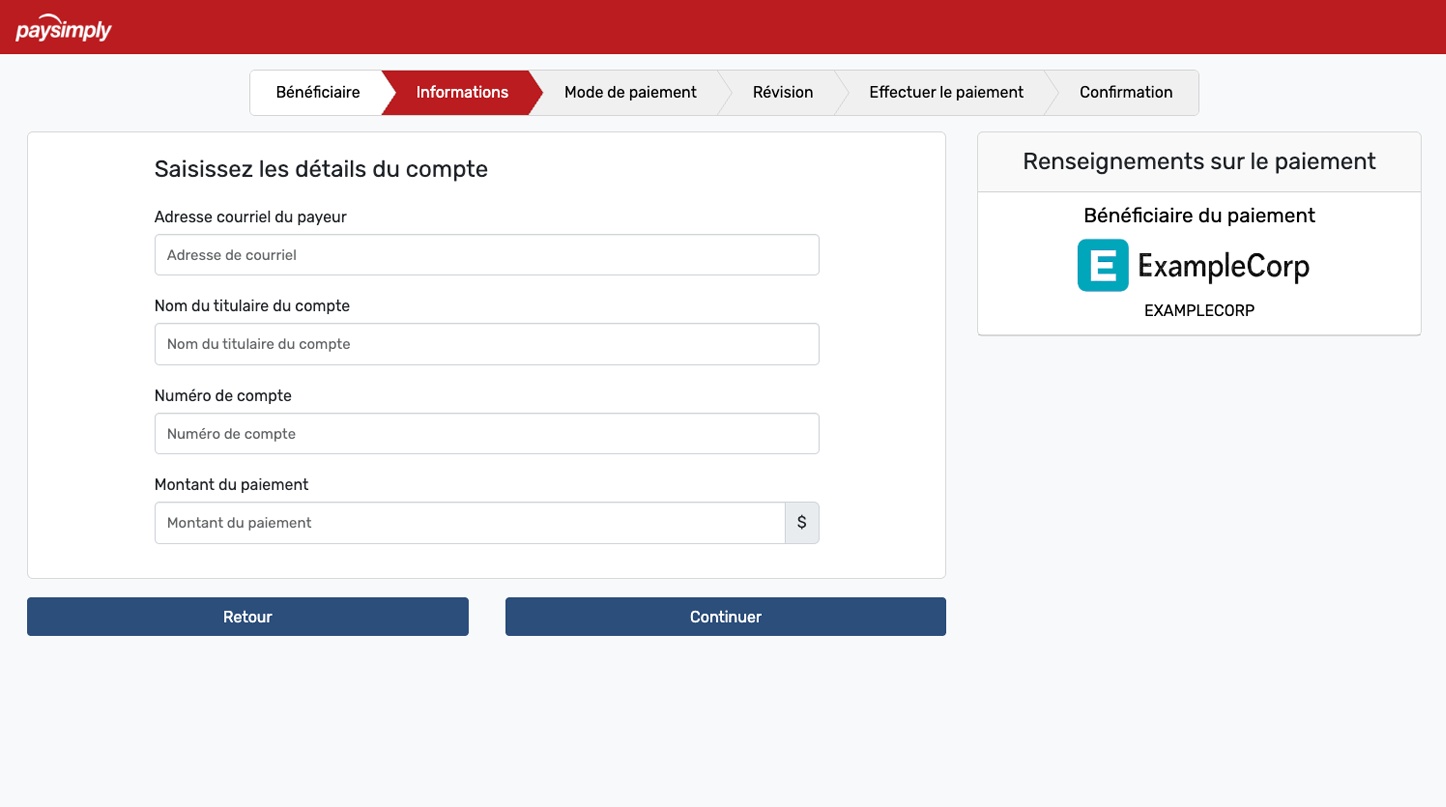Click the Nom du titulaire du compte field
The image size is (1446, 807).
coord(486,343)
